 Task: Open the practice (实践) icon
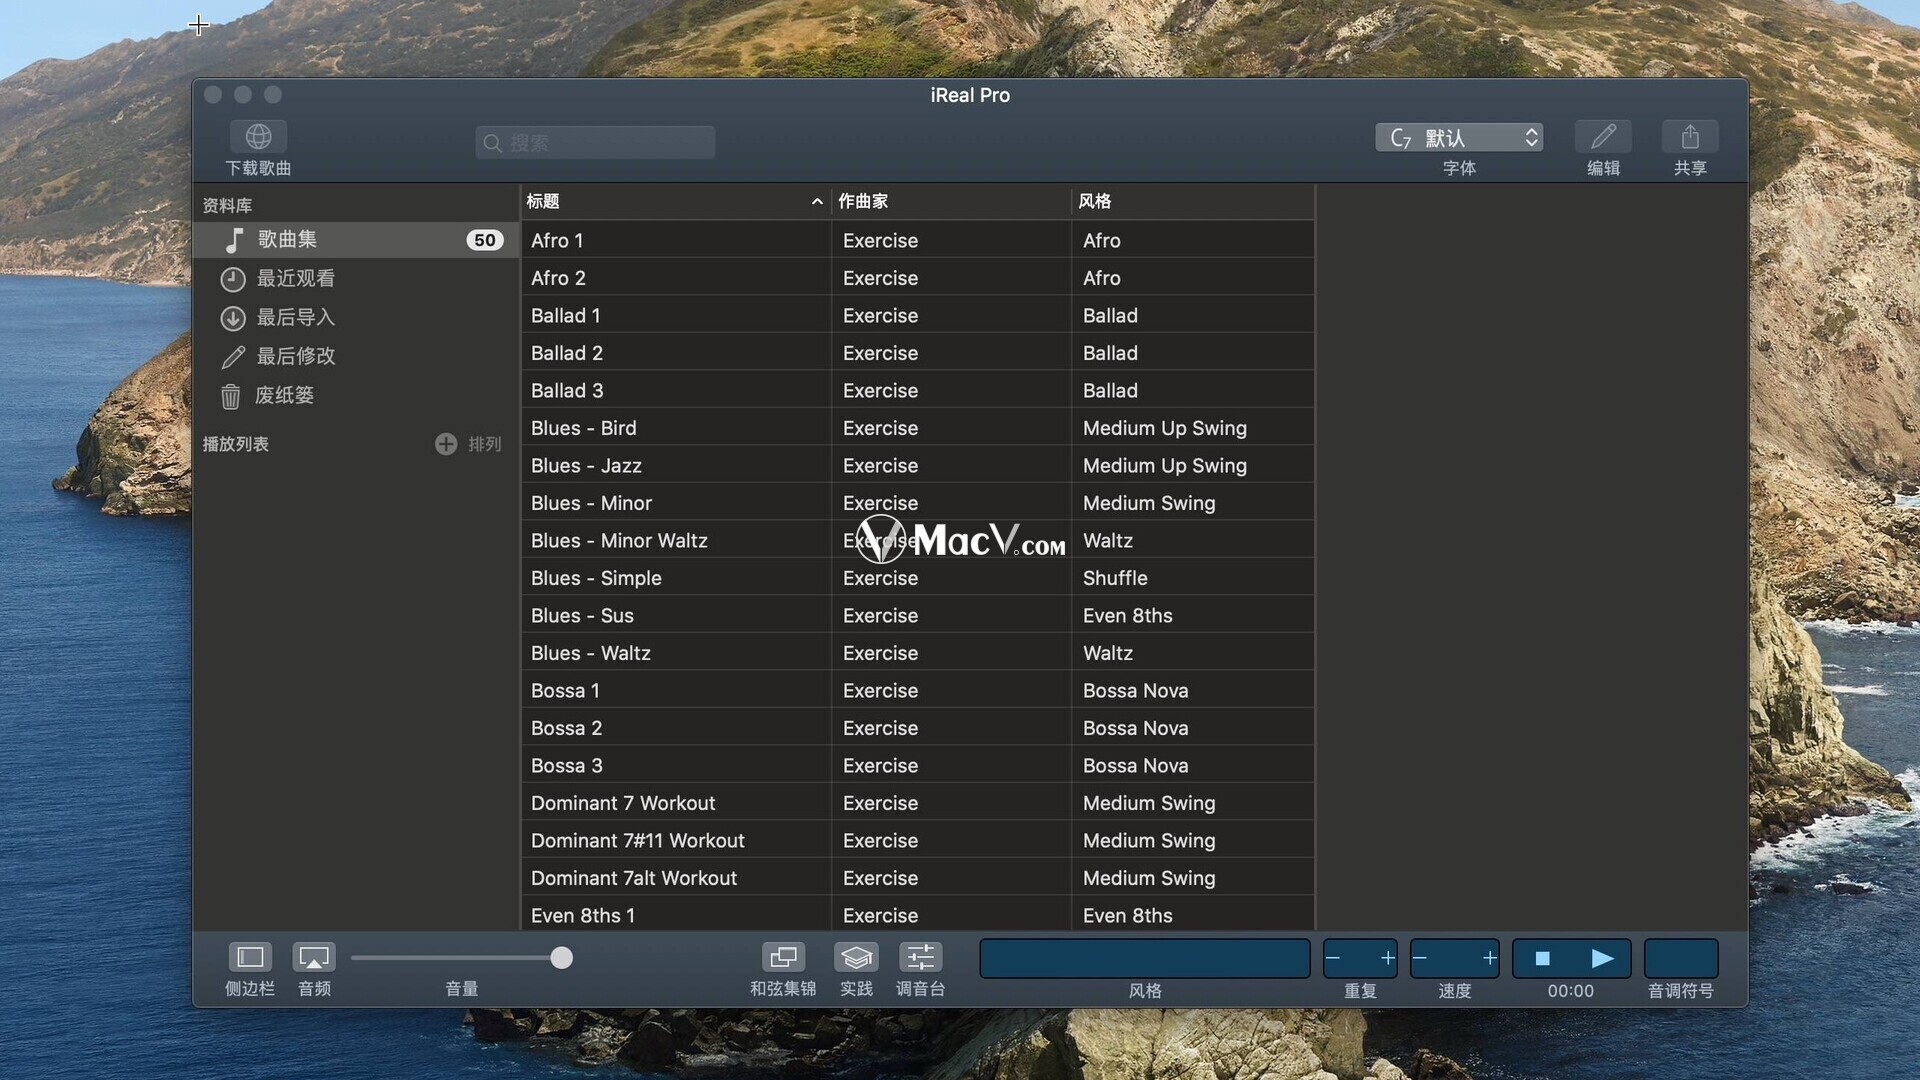(x=856, y=957)
